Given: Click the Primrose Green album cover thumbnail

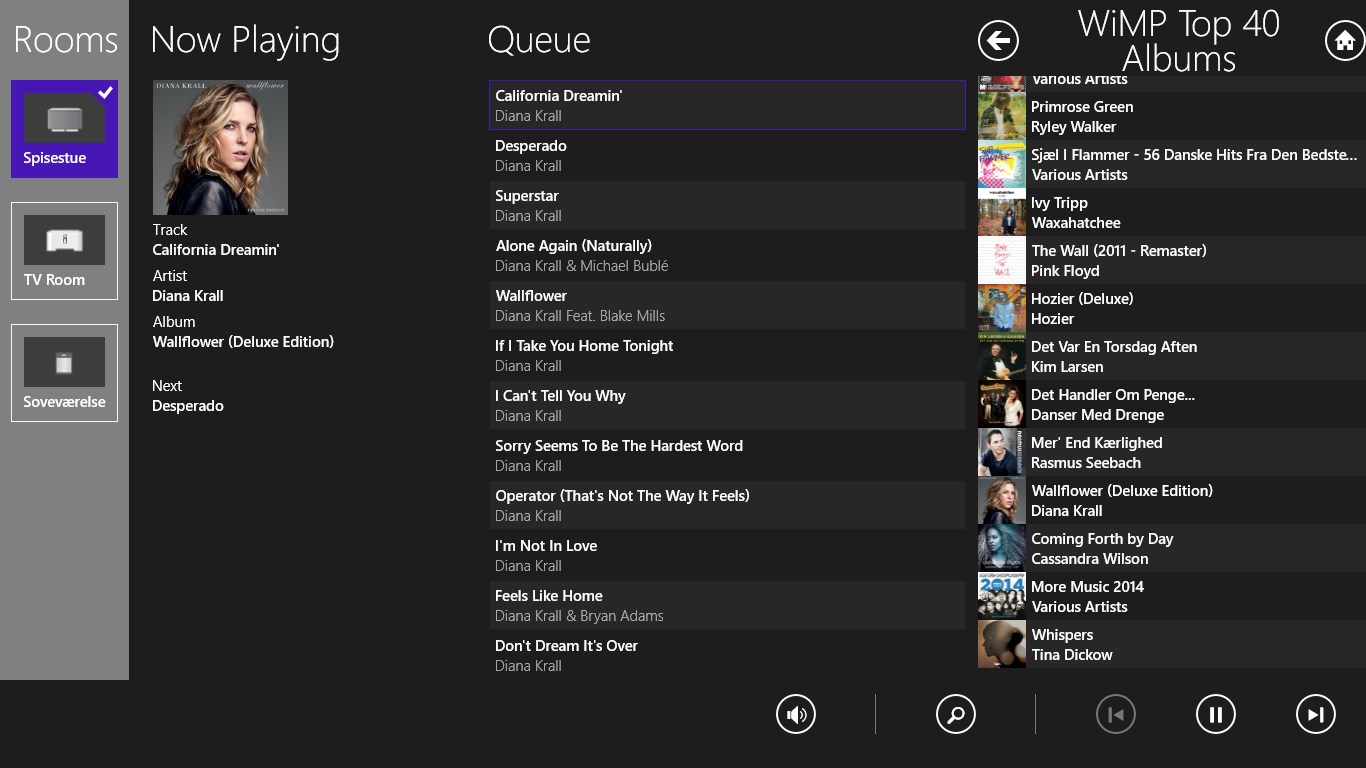Looking at the screenshot, I should point(1002,116).
